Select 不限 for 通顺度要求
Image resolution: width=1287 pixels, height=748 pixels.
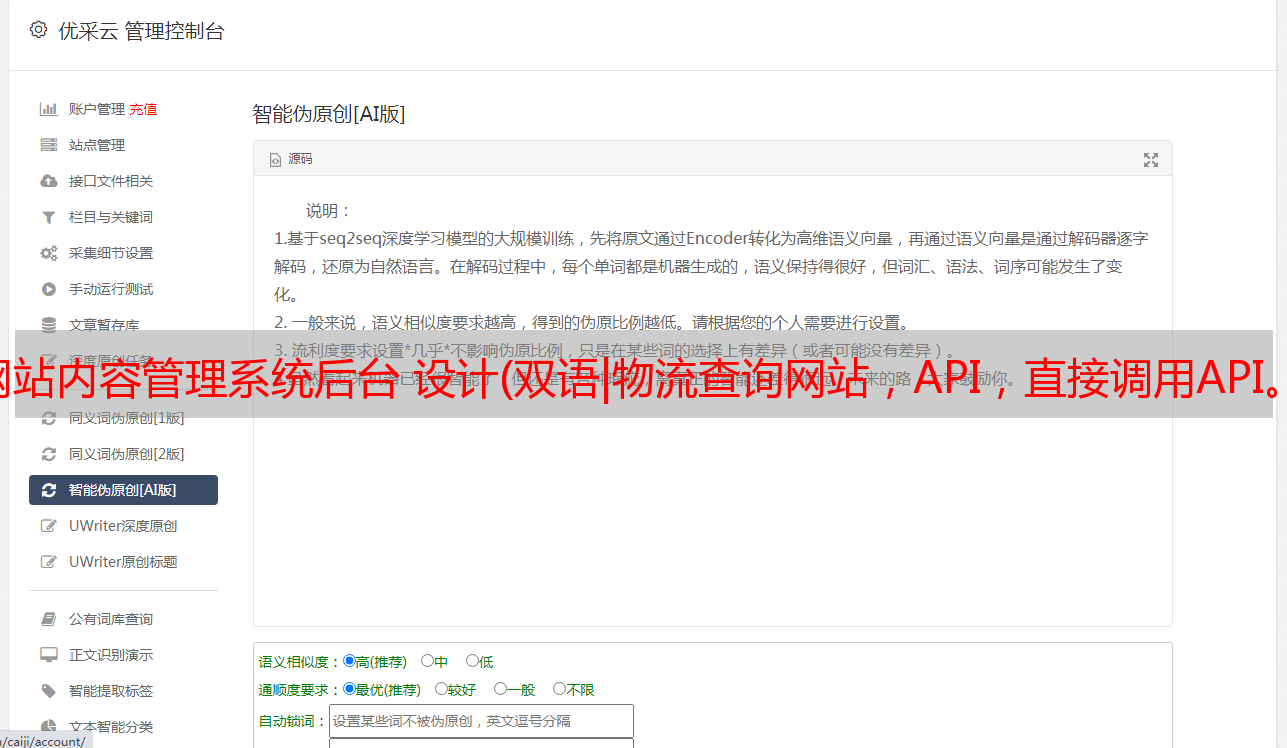[x=559, y=689]
